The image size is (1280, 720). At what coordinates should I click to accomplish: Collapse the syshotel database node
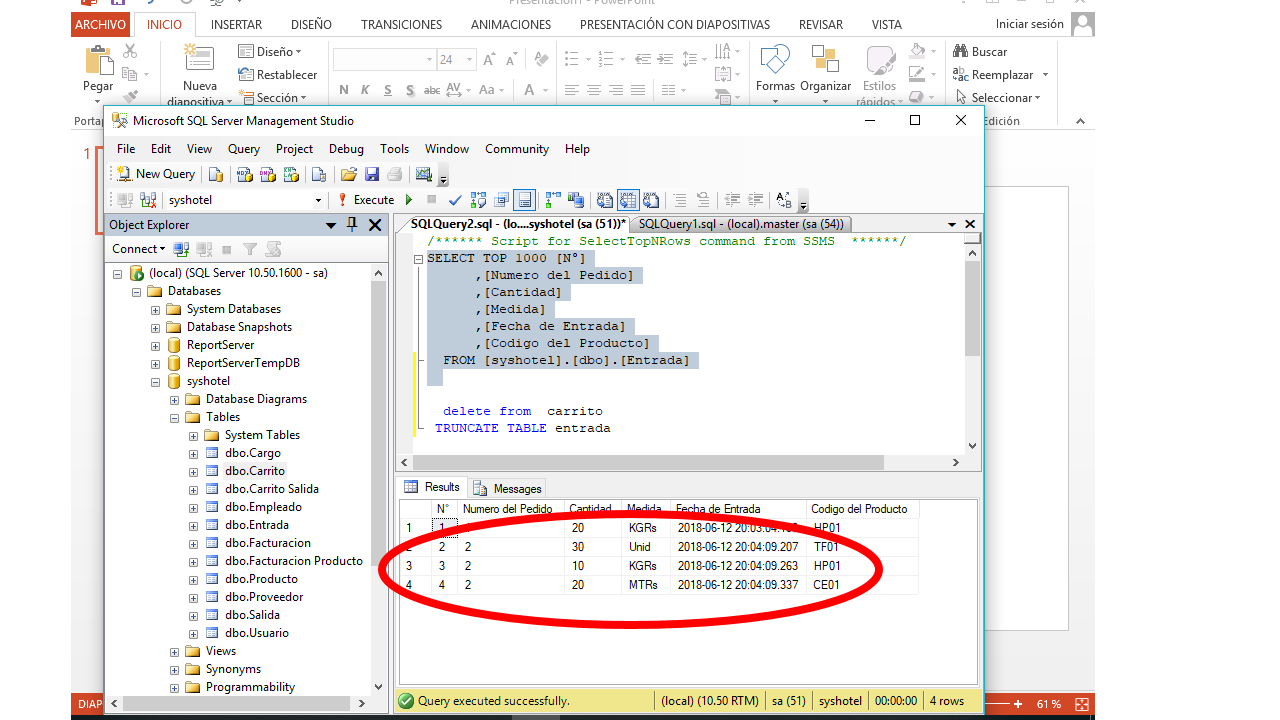point(156,381)
